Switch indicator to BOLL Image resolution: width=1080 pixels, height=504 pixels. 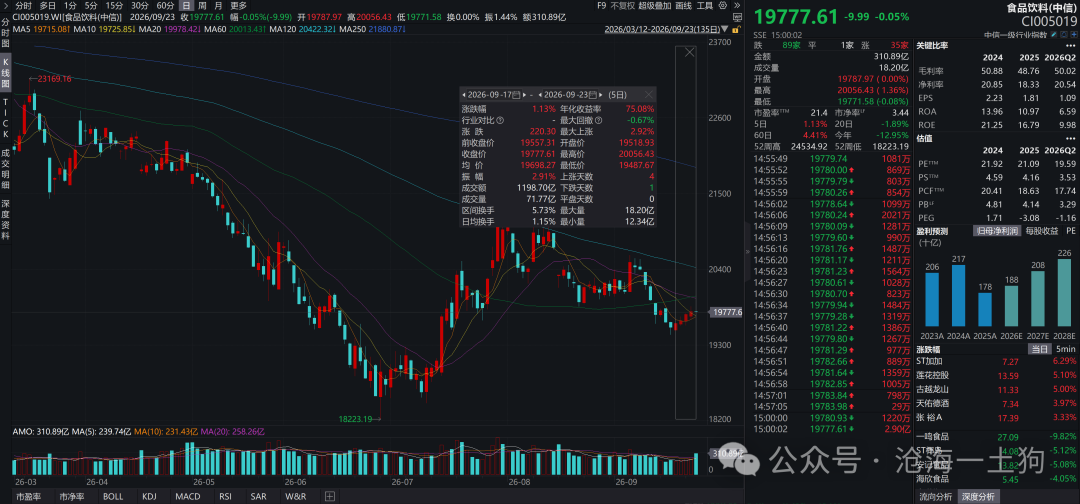(114, 496)
